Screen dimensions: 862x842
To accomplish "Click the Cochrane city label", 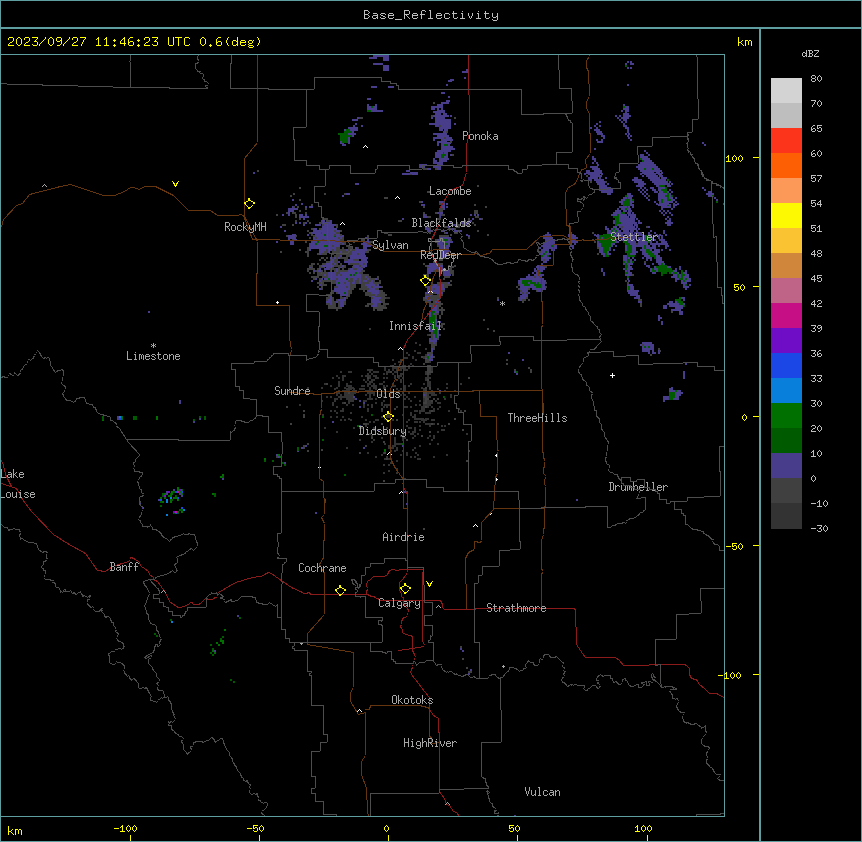I will [322, 568].
